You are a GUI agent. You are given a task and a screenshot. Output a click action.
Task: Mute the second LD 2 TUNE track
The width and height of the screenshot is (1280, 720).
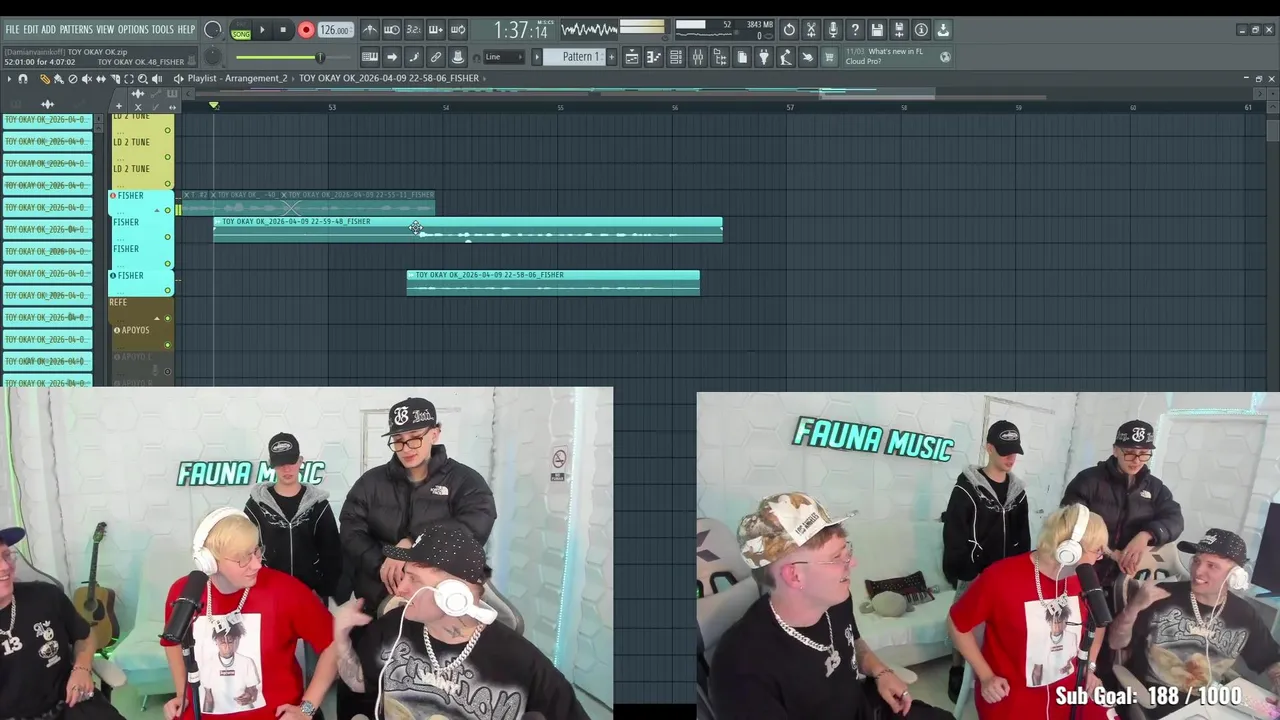pos(167,155)
